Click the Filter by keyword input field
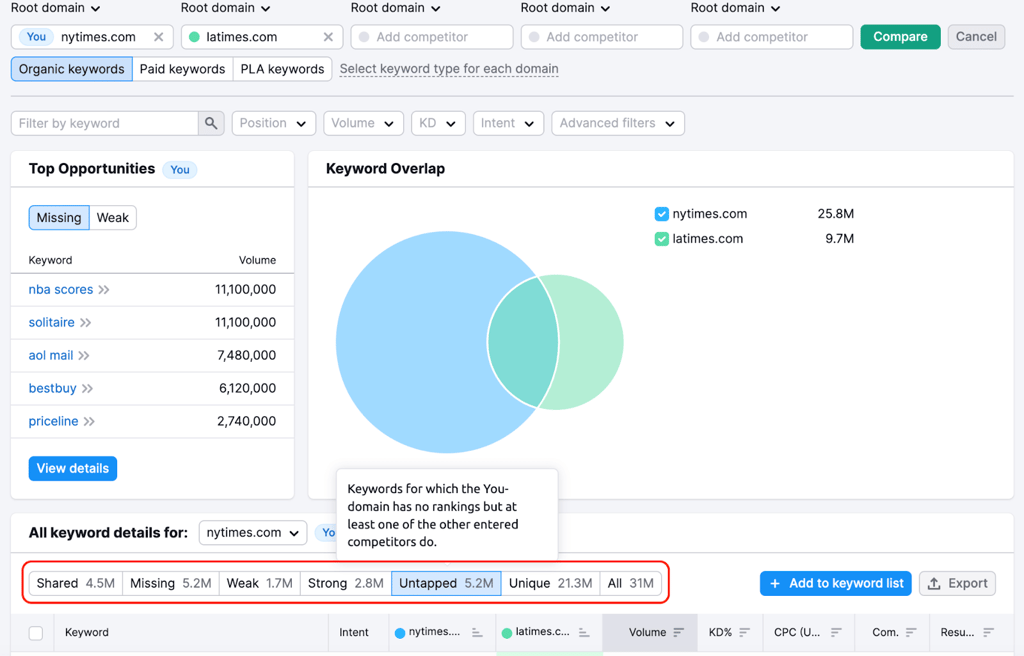Image resolution: width=1024 pixels, height=656 pixels. coord(104,123)
